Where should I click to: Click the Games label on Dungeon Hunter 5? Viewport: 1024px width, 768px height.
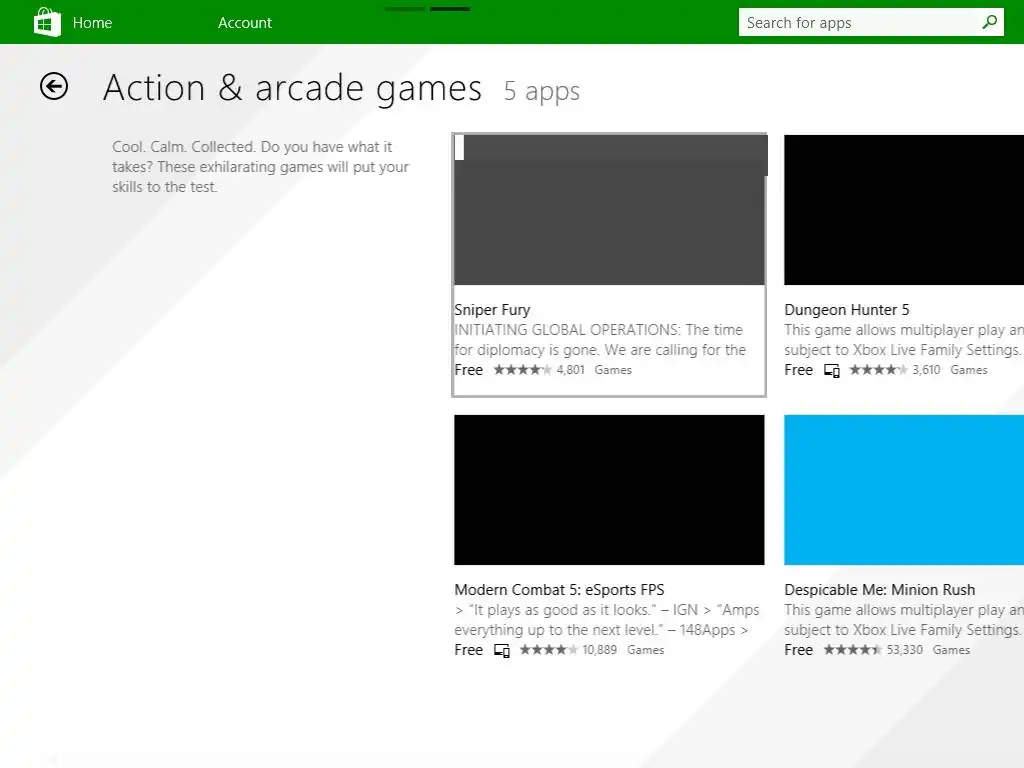pos(968,370)
